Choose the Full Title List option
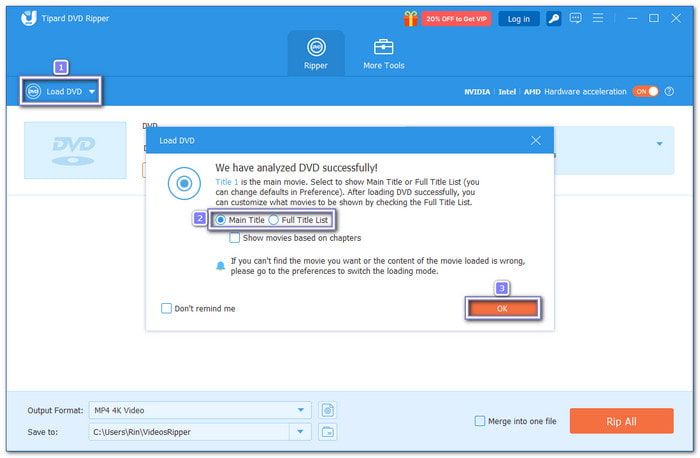This screenshot has width=700, height=458. [274, 219]
